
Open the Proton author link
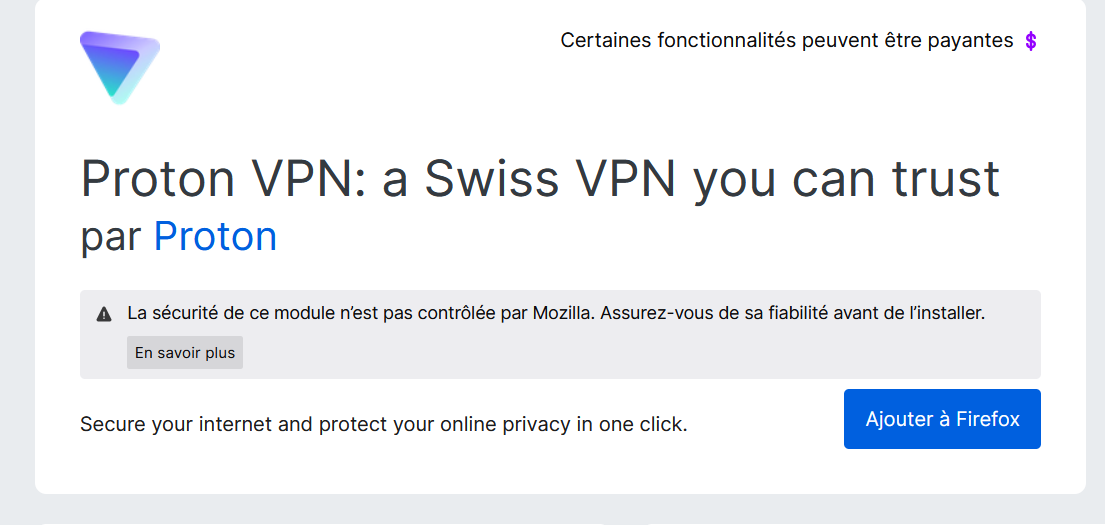click(x=215, y=236)
